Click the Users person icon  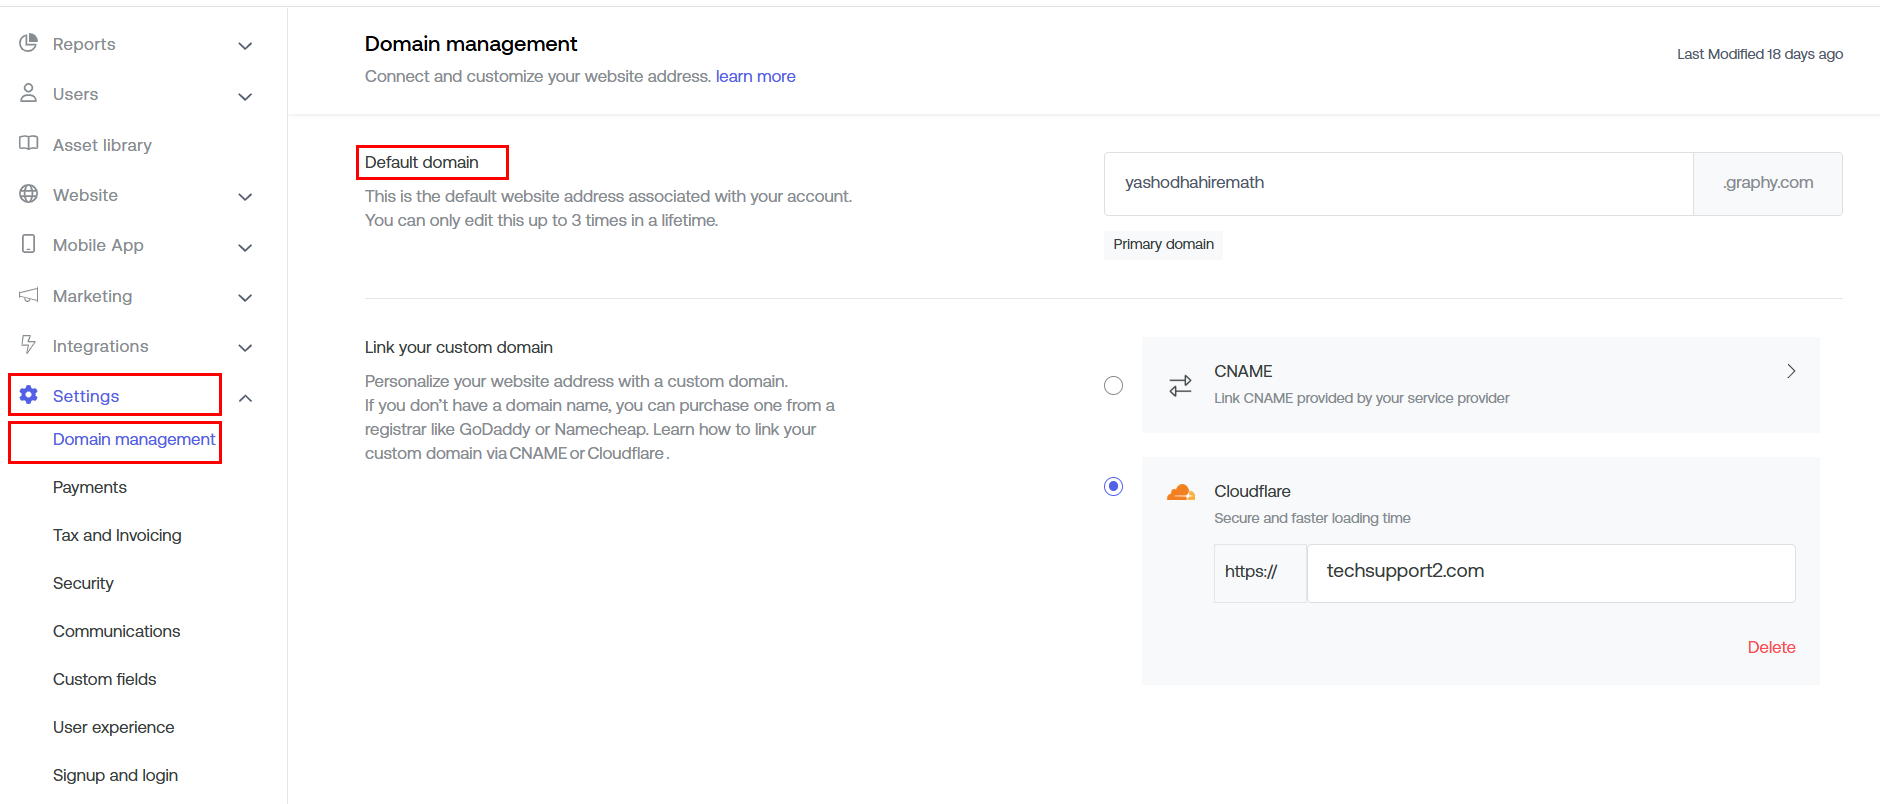point(28,93)
